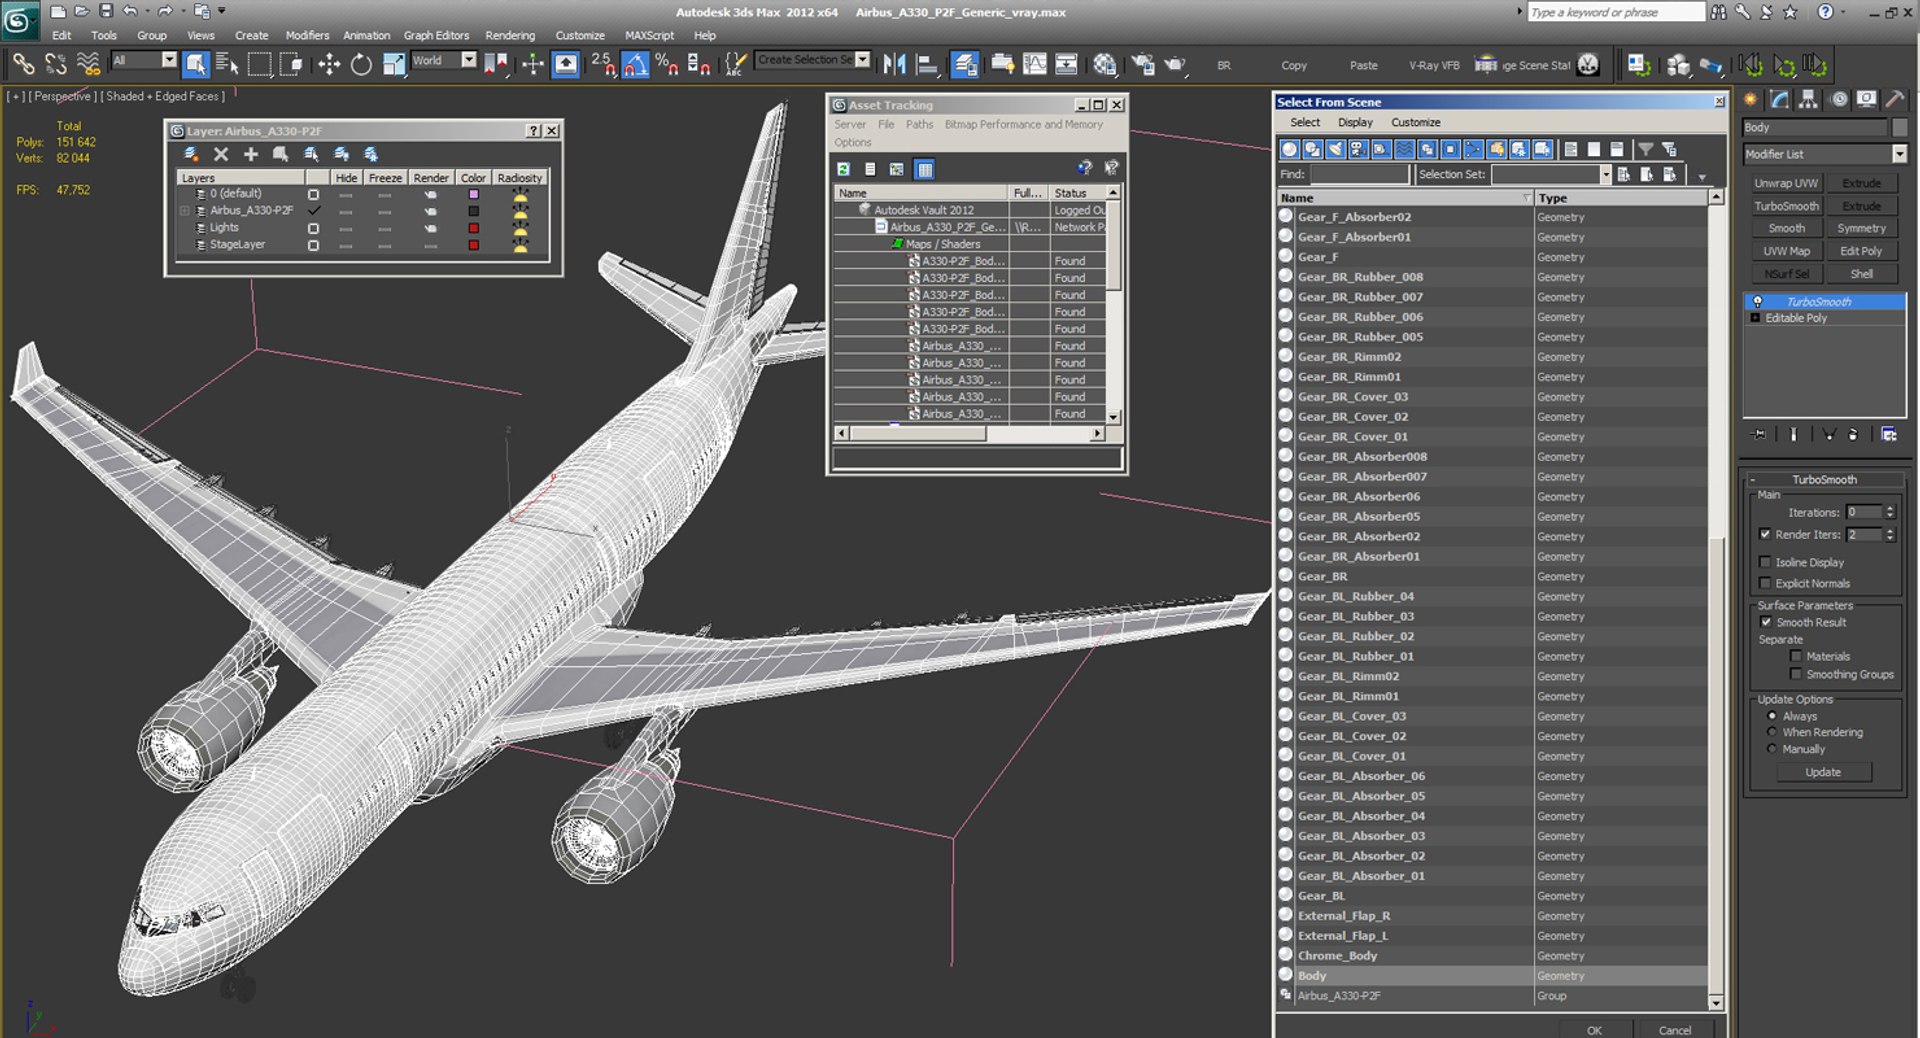Select the Always update radio button
Image resolution: width=1920 pixels, height=1038 pixels.
point(1772,716)
